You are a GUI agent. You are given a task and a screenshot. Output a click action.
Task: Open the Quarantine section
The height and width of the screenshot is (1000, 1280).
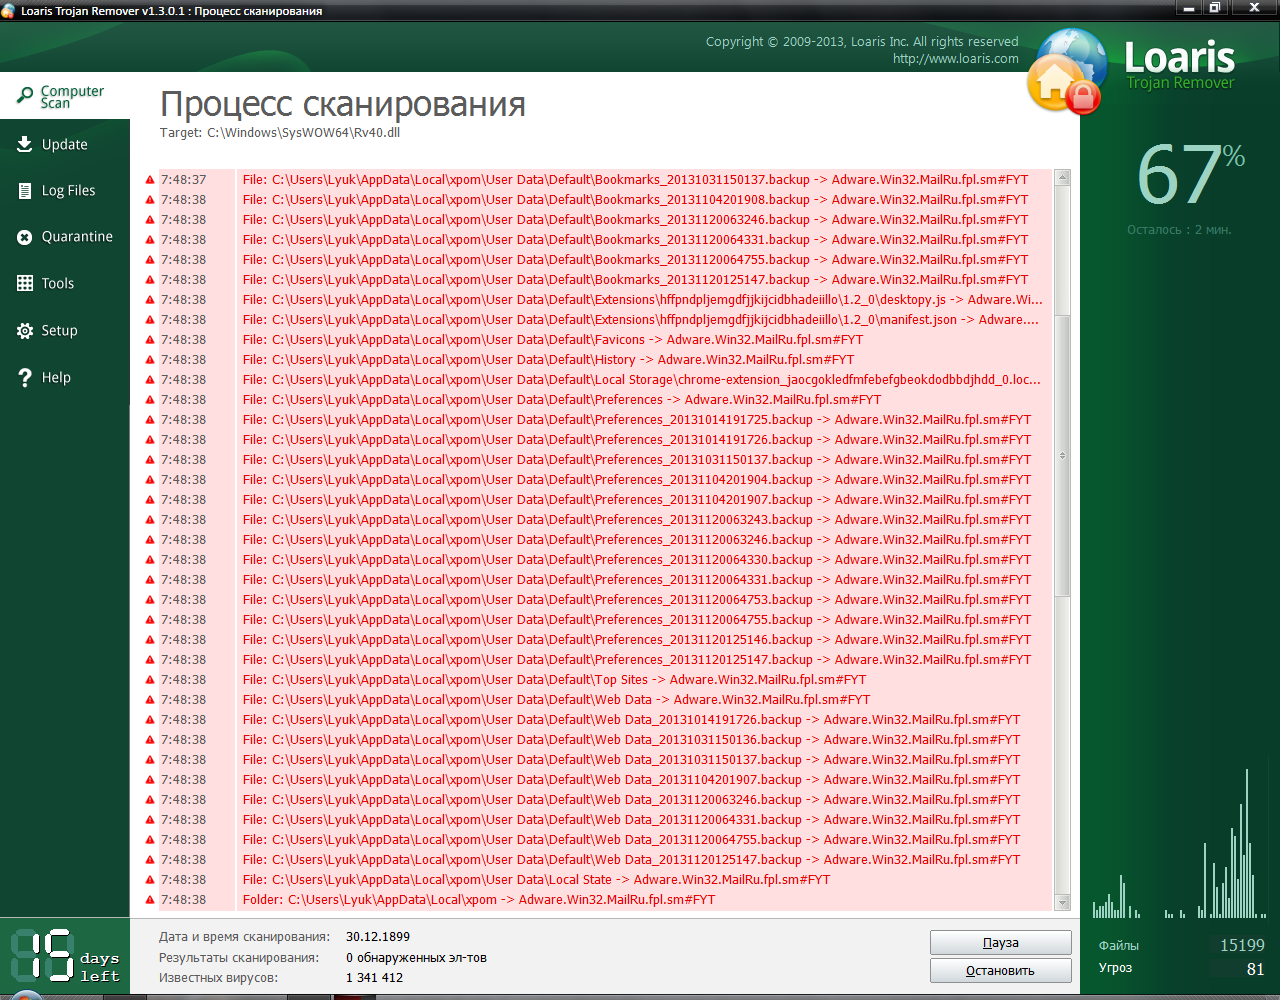65,237
